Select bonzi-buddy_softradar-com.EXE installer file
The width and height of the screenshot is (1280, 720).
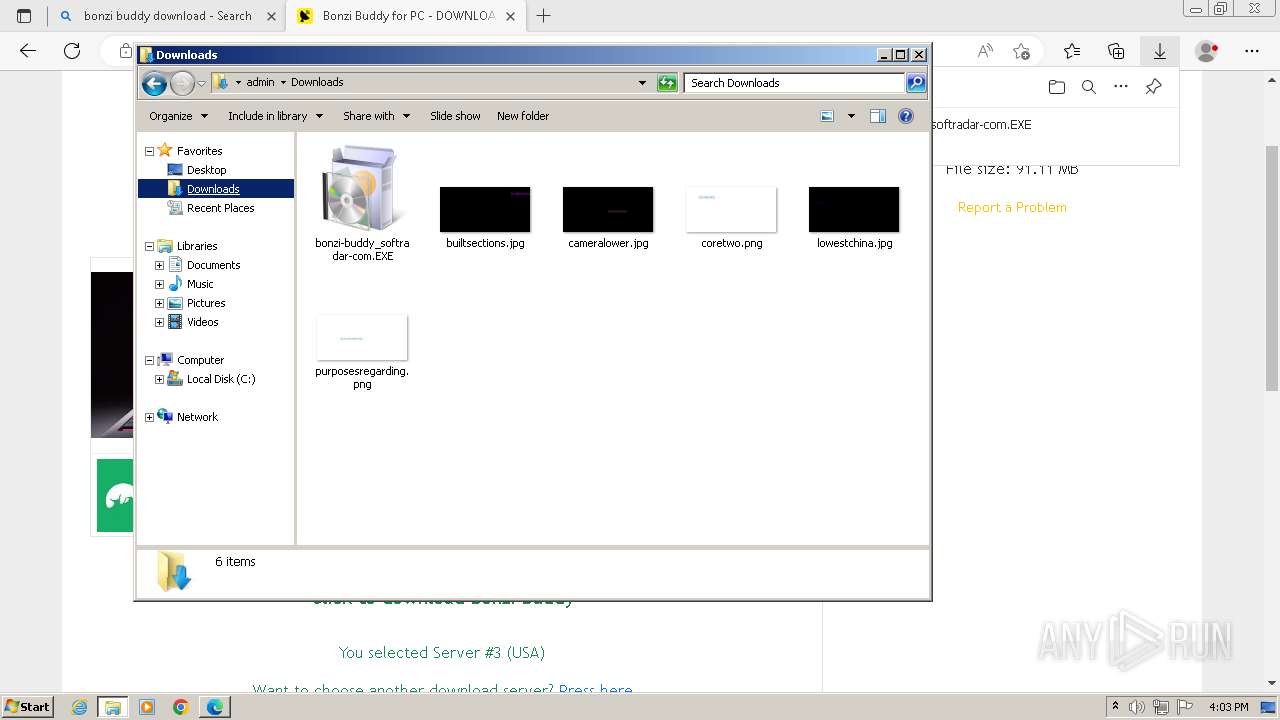coord(362,203)
